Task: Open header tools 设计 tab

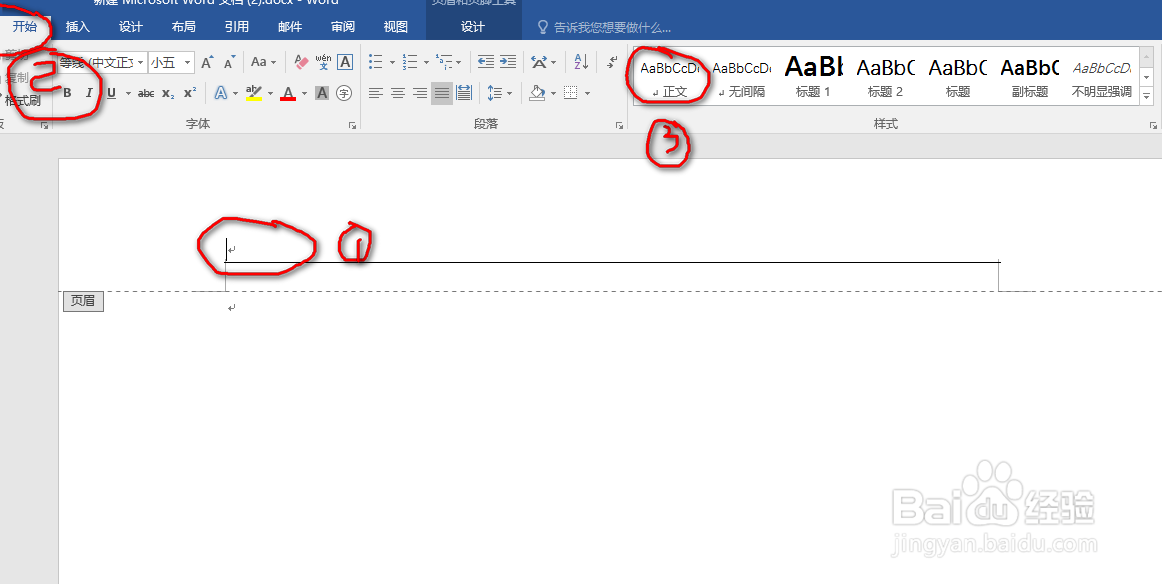Action: [x=473, y=27]
